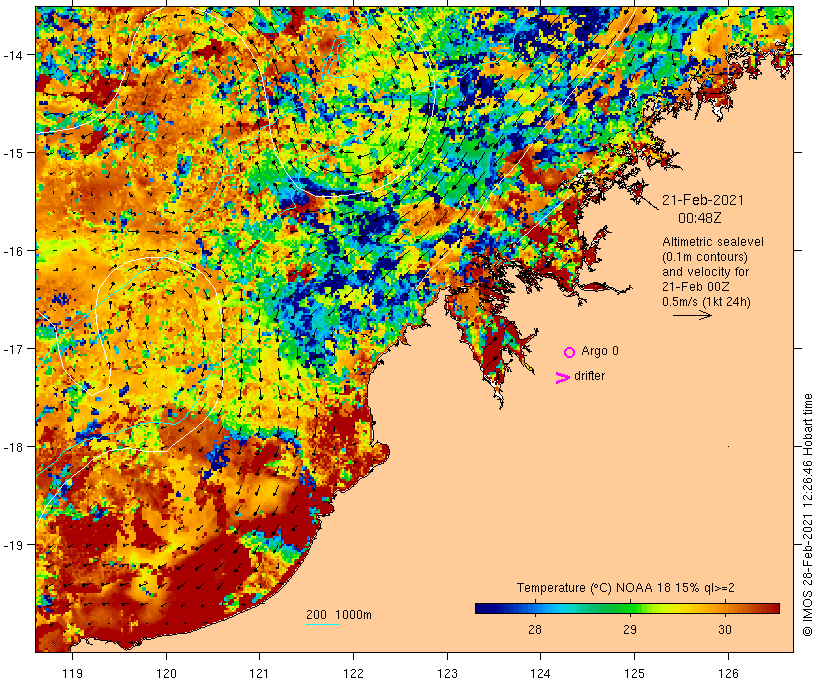Image resolution: width=820 pixels, height=680 pixels.
Task: Click 'Altimetric sealevel' caption line
Action: coord(713,242)
